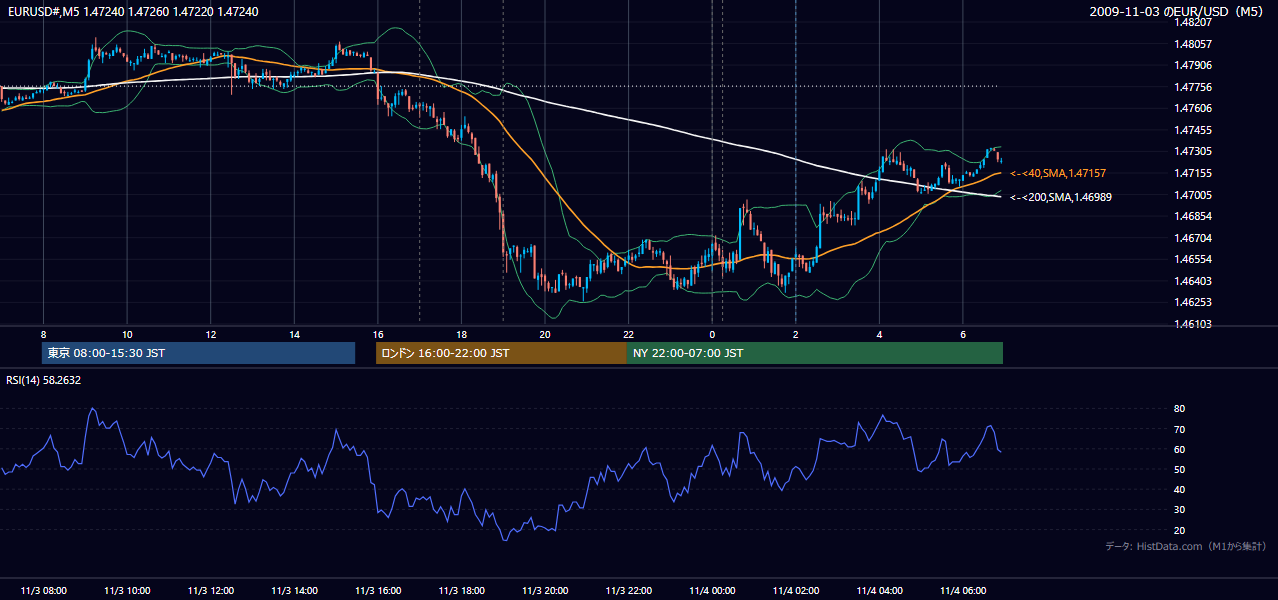Click the hour 0 tick on chart hour axis
This screenshot has height=600, width=1278.
[712, 334]
